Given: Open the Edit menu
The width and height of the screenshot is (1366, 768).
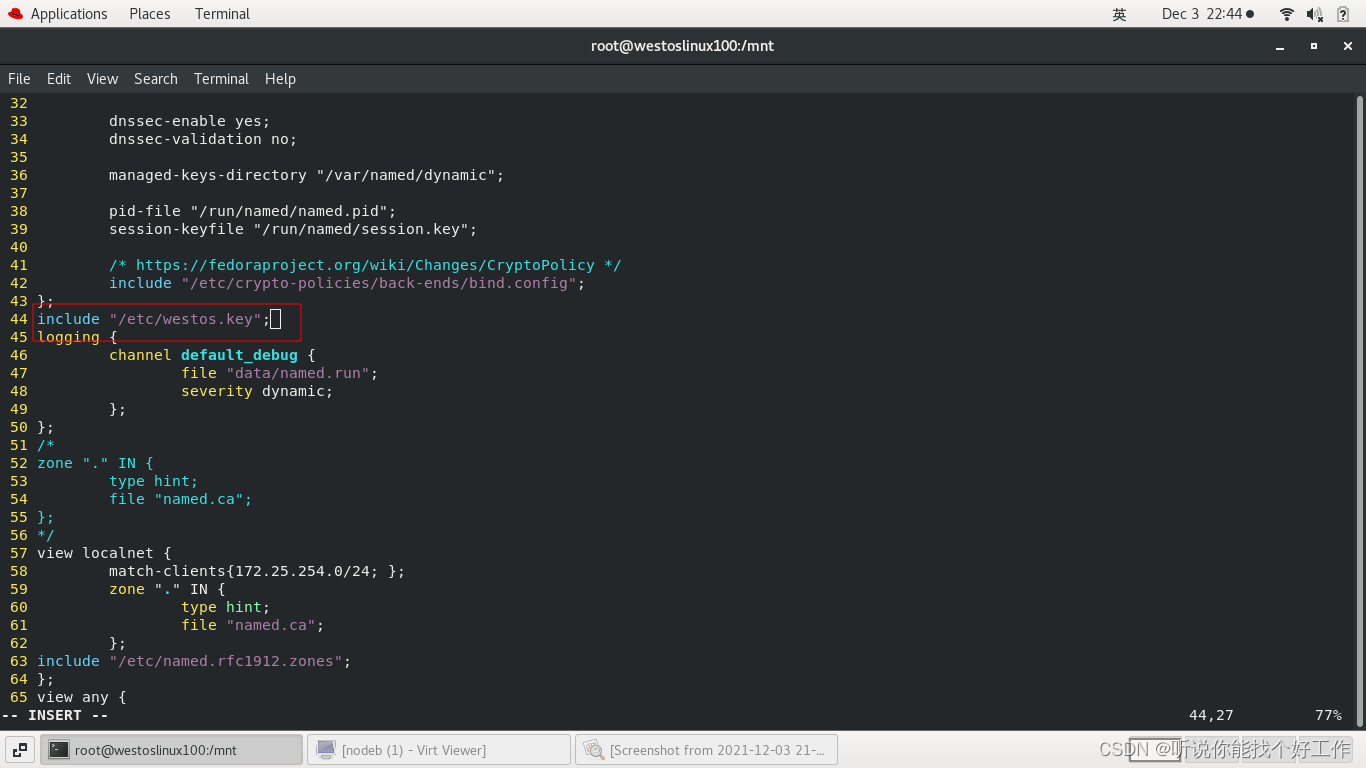Looking at the screenshot, I should coord(59,79).
